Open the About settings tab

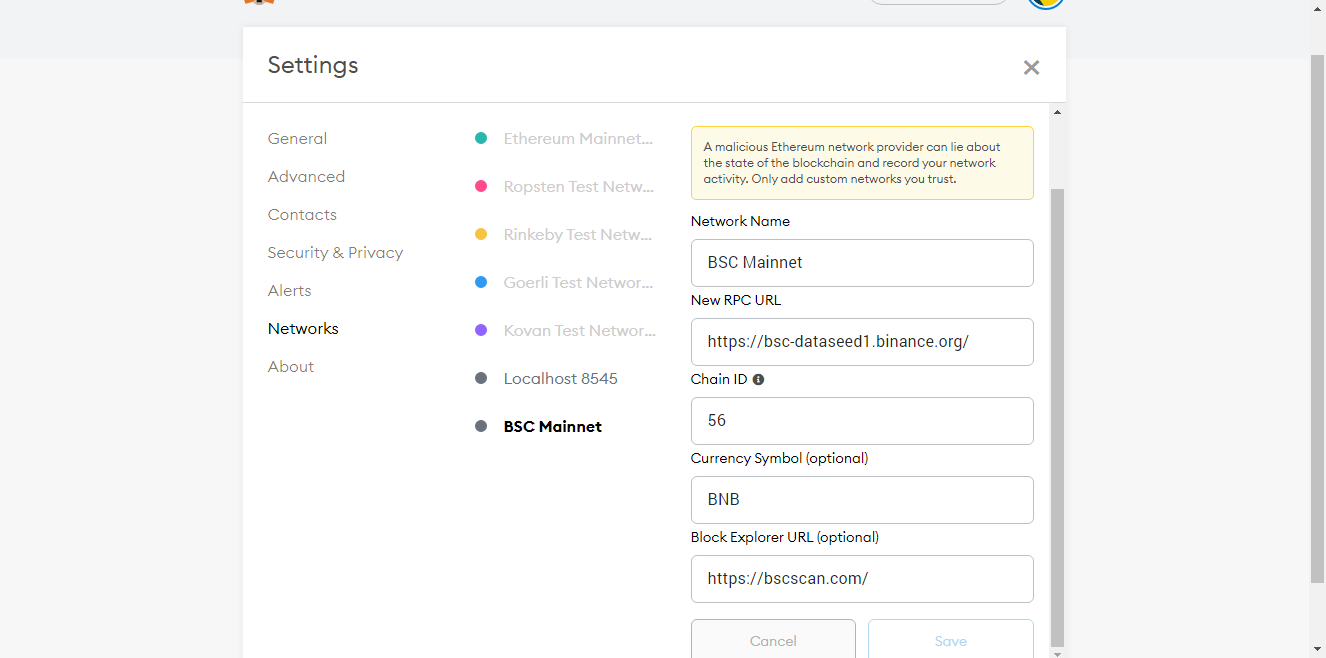[x=291, y=367]
